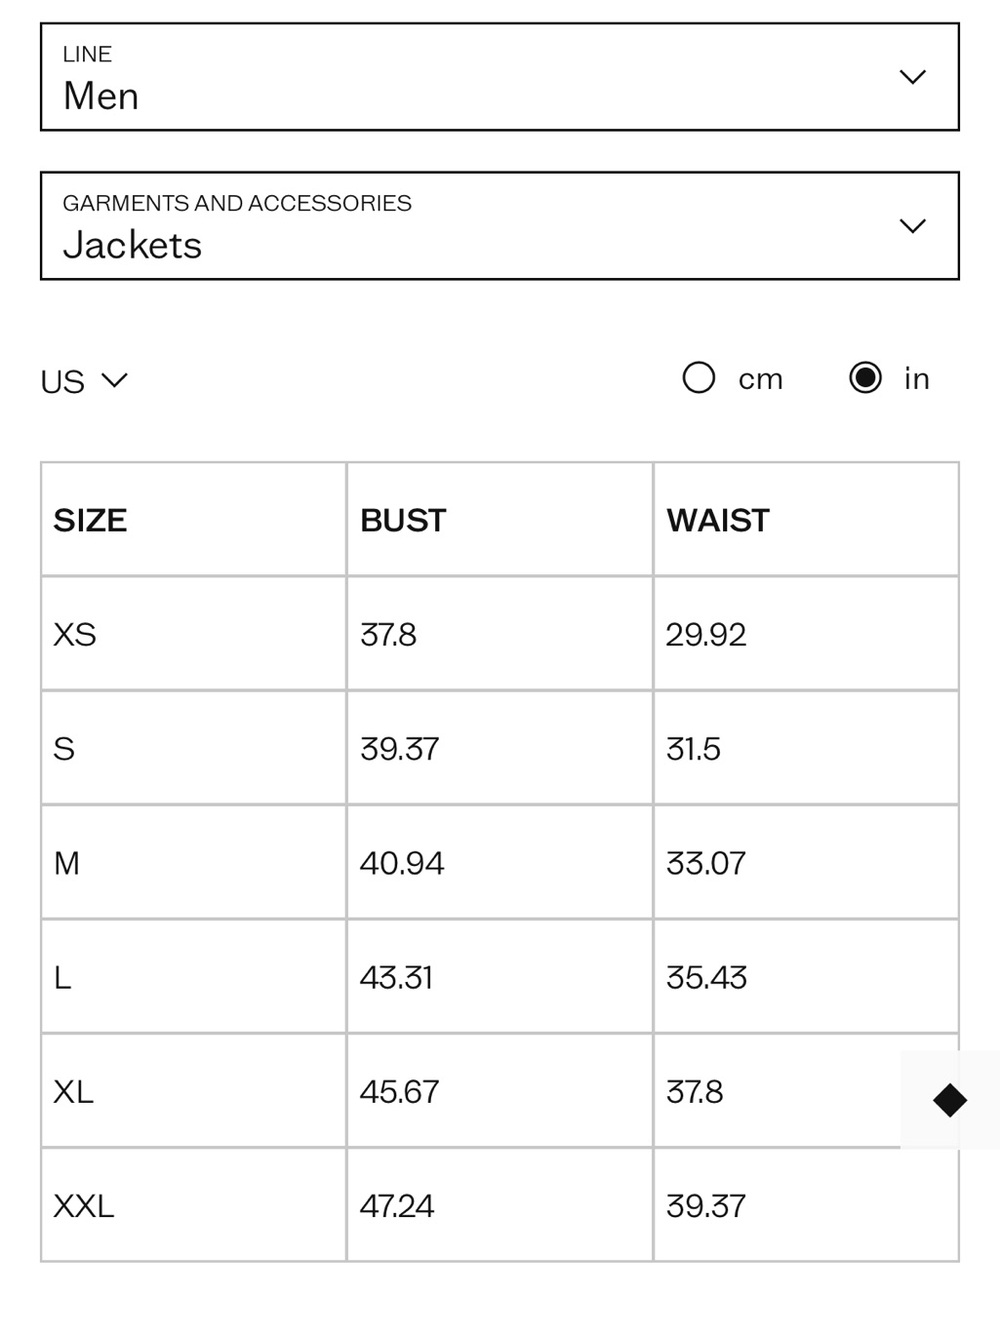Expand the US region size selector
Screen dimensions: 1000x1333
[84, 381]
